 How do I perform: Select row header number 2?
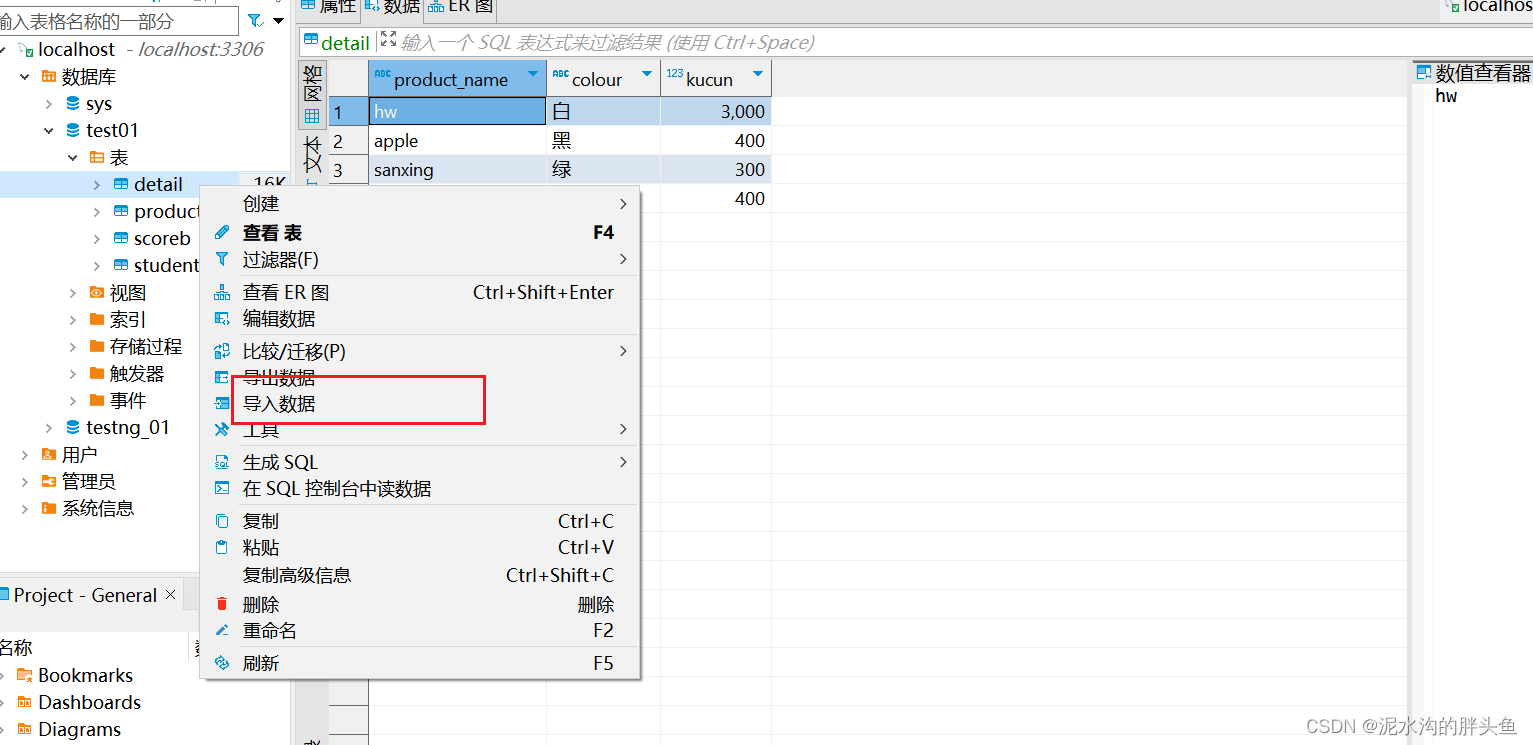(x=348, y=141)
